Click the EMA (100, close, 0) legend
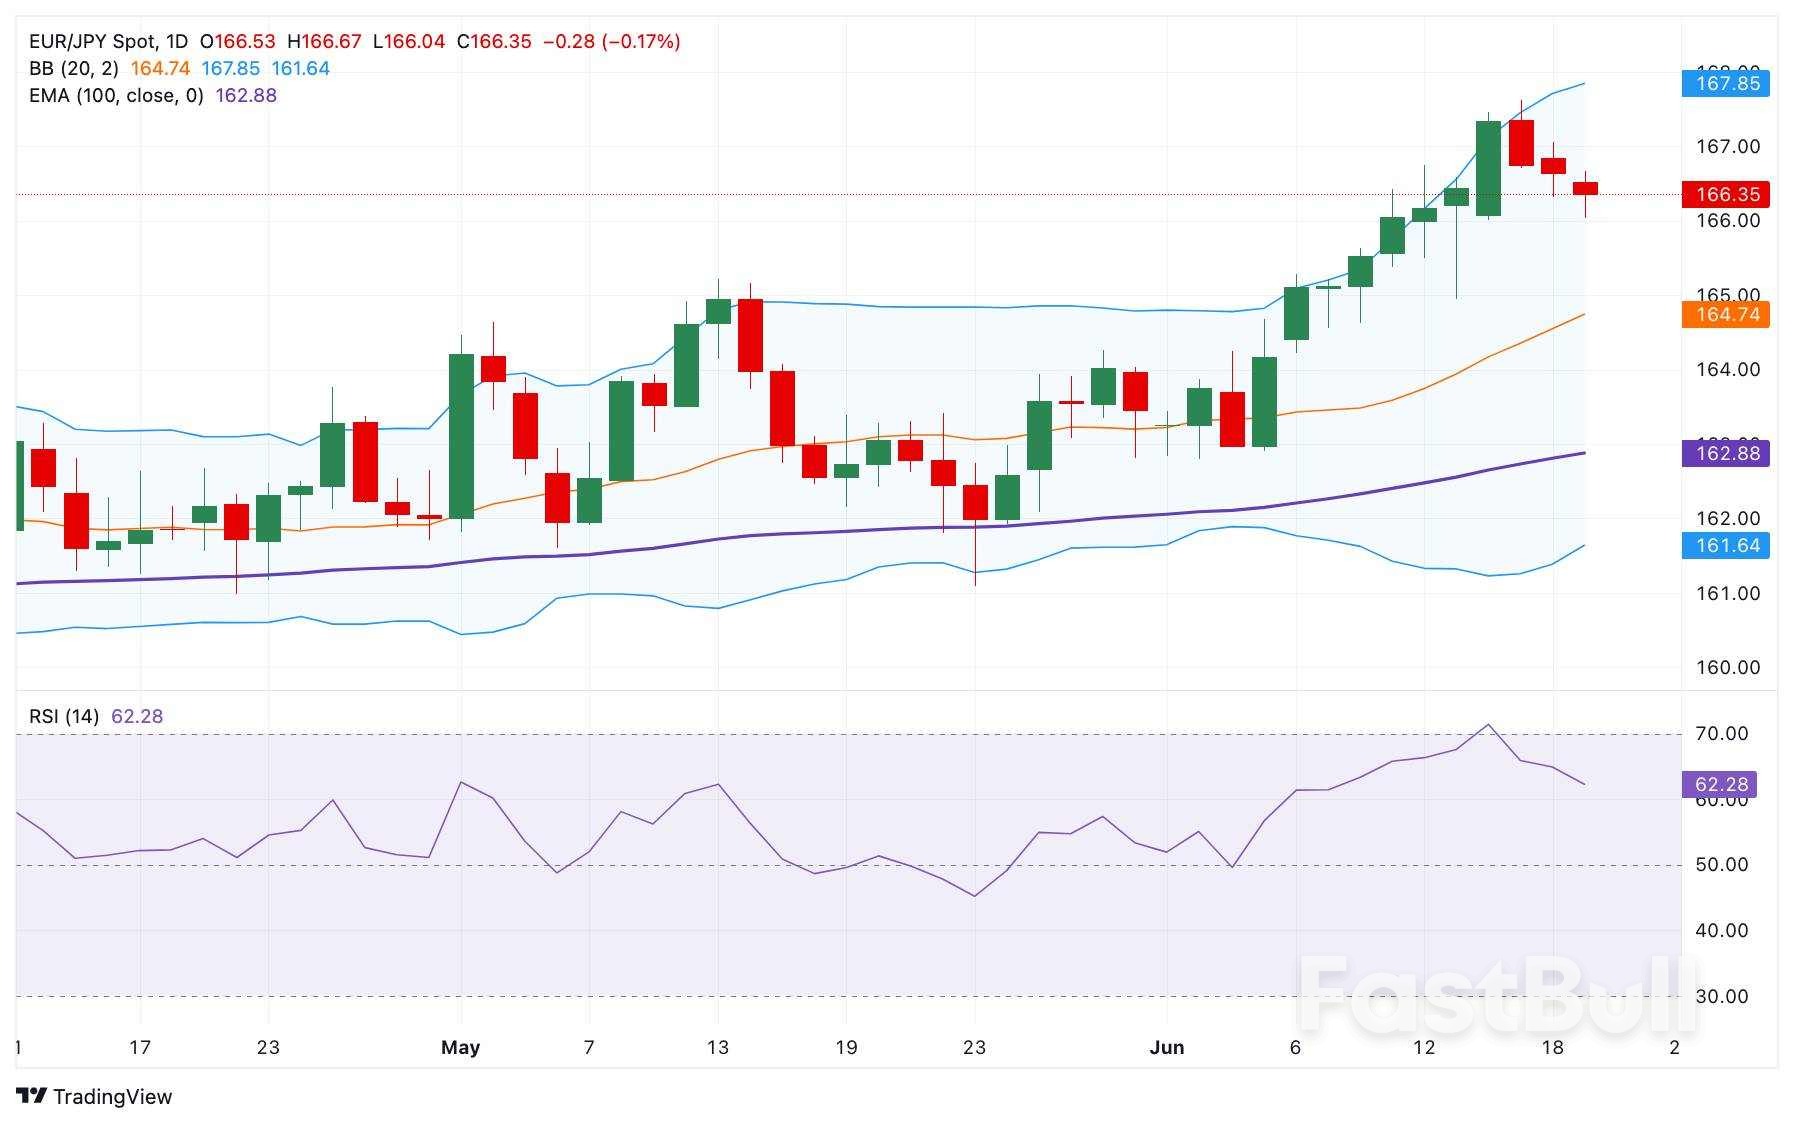 [x=116, y=95]
